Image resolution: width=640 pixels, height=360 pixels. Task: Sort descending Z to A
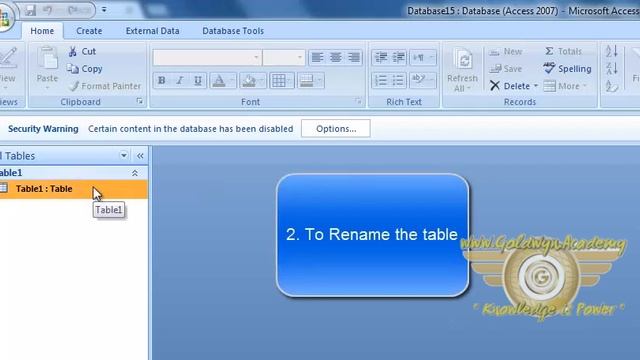click(x=611, y=69)
